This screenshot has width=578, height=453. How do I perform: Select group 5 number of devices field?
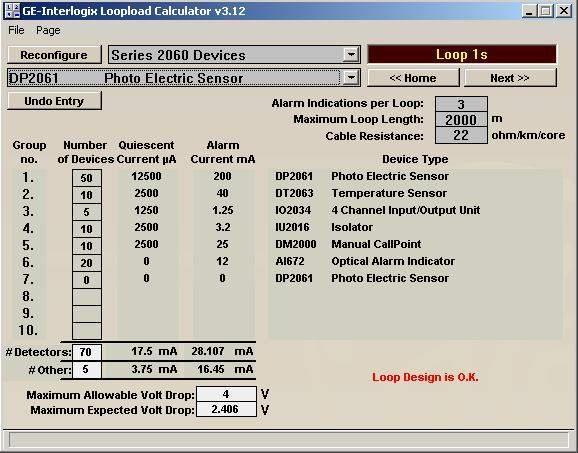(87, 246)
